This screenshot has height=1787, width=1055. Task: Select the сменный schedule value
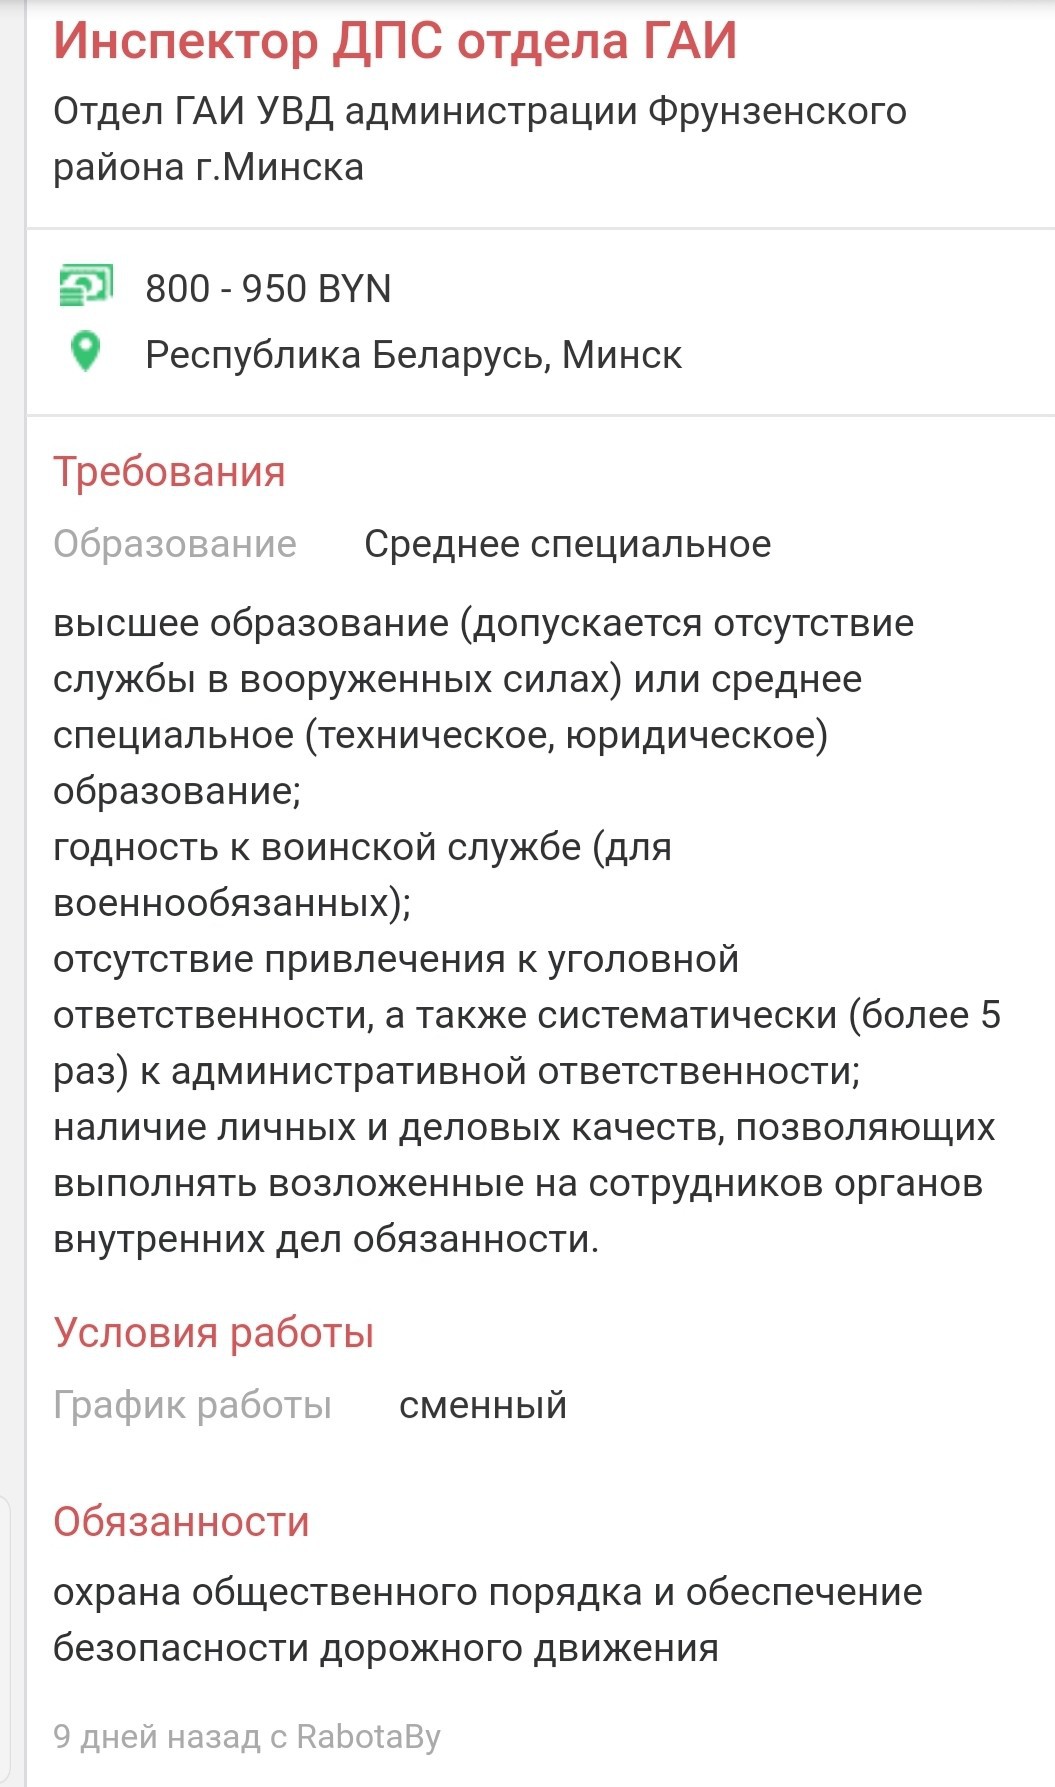483,1405
